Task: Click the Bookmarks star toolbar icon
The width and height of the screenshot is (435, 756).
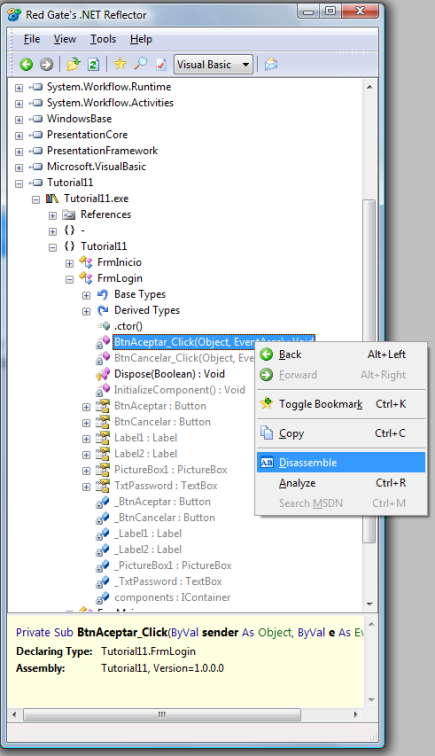Action: (x=120, y=64)
